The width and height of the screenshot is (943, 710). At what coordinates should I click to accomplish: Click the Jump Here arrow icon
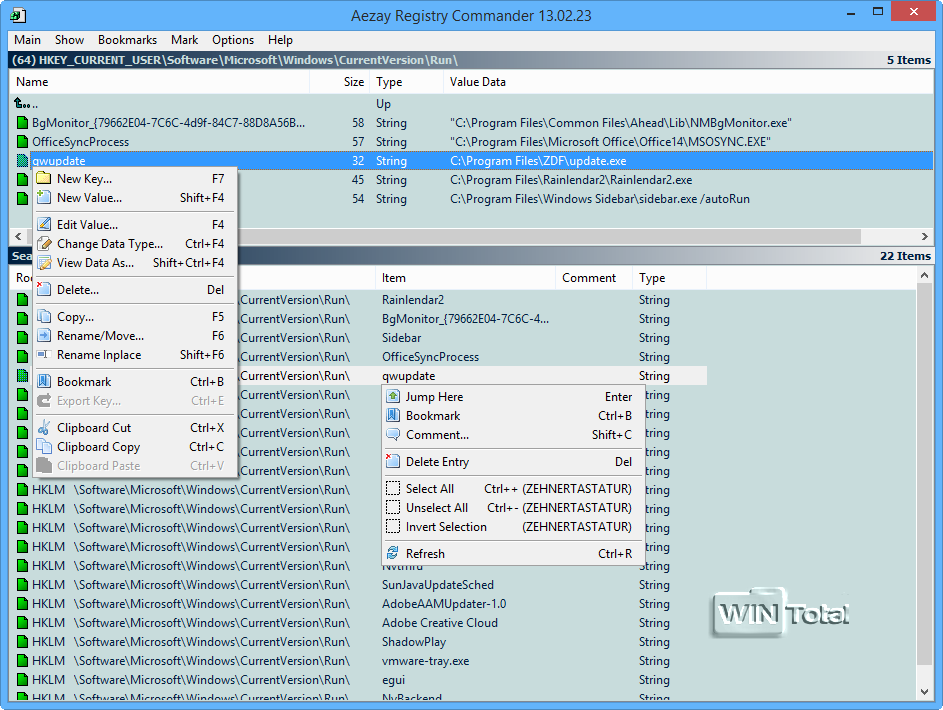coord(393,397)
